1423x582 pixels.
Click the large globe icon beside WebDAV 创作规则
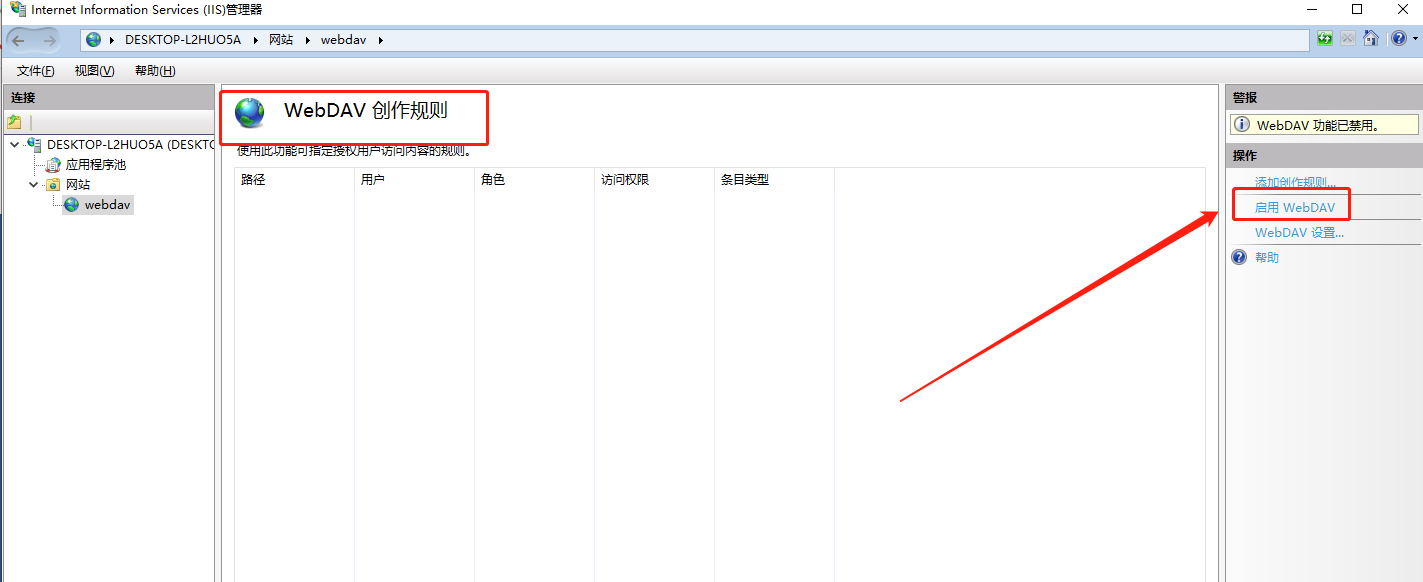tap(250, 112)
